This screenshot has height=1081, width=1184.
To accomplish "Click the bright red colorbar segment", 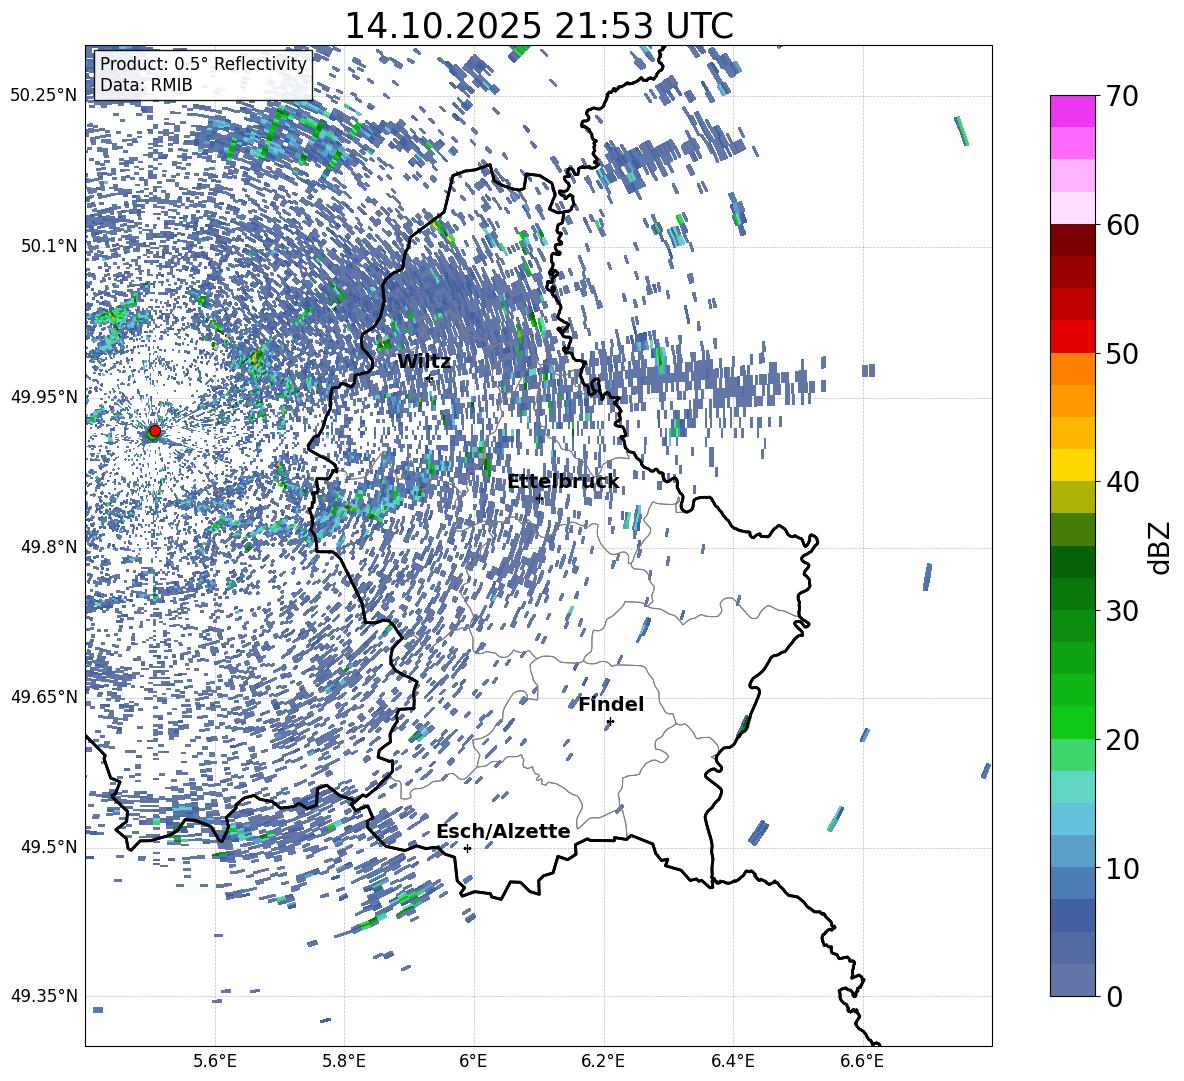I will click(x=1072, y=336).
